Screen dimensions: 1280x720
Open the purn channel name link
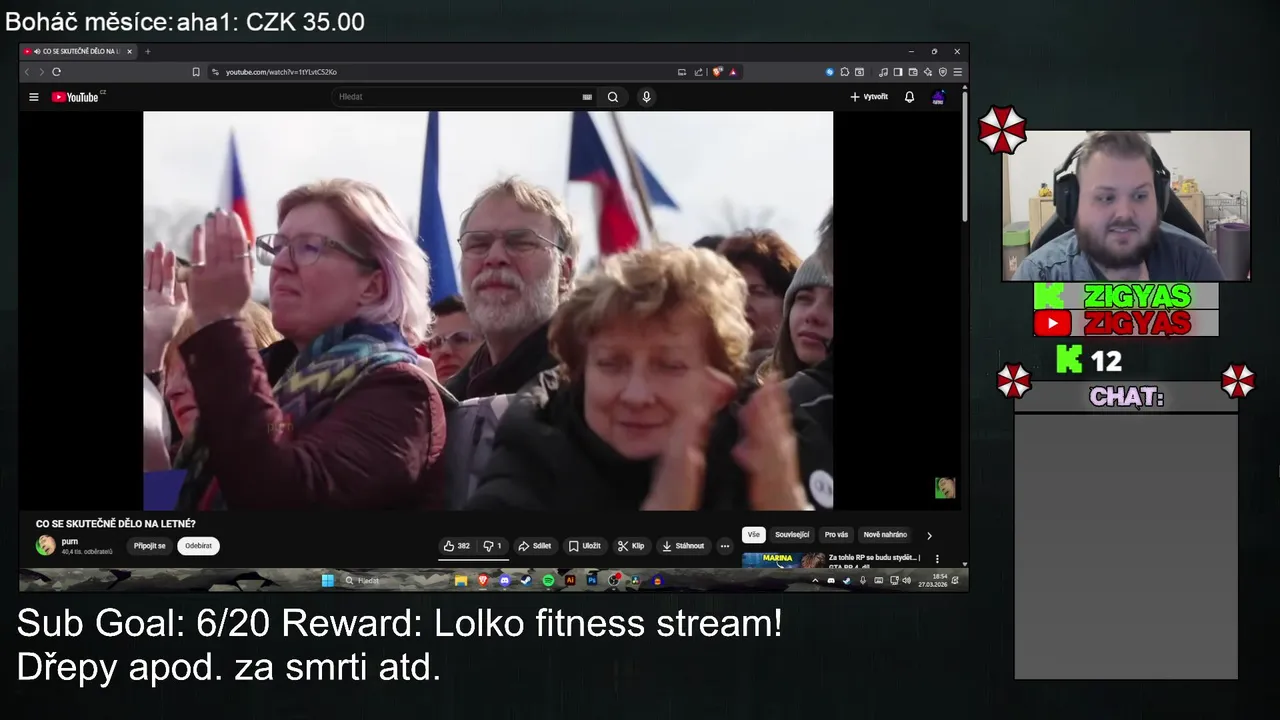click(x=70, y=541)
